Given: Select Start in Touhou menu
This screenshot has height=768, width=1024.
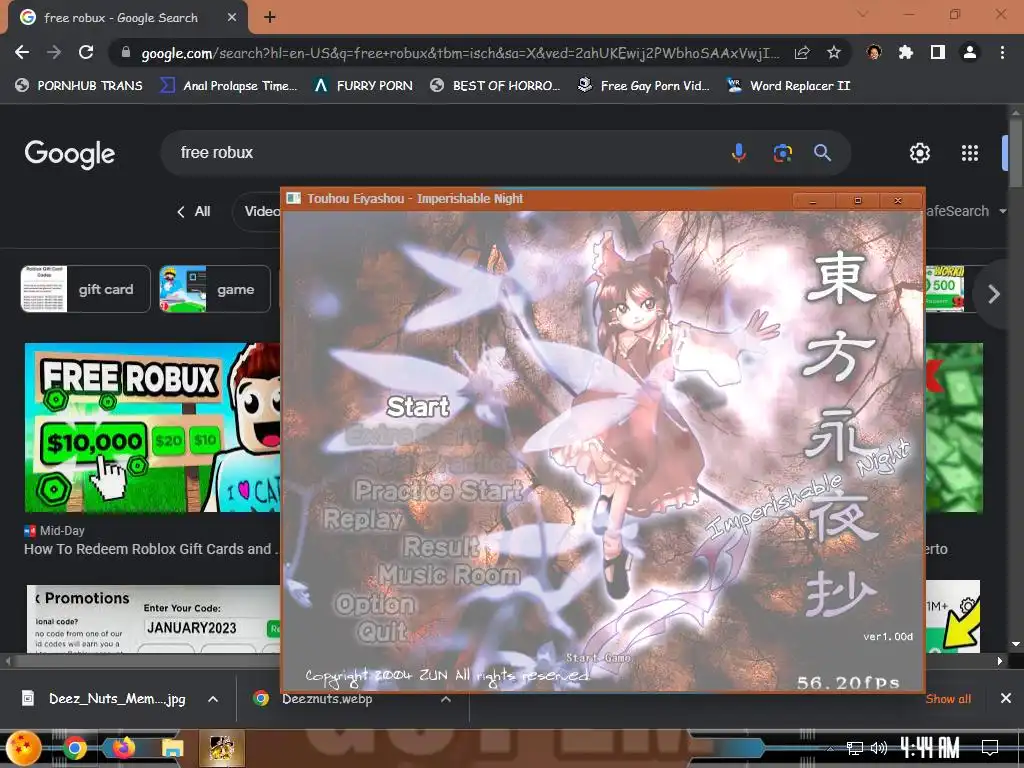Looking at the screenshot, I should pyautogui.click(x=418, y=407).
